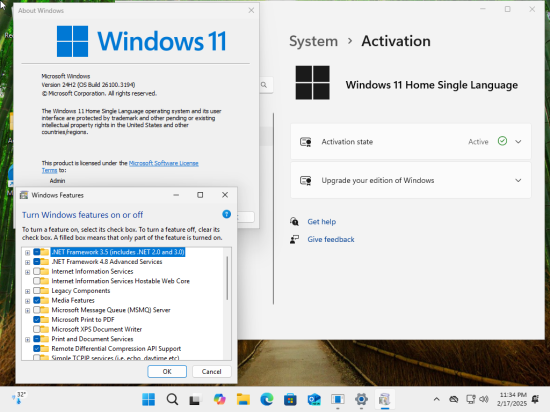This screenshot has height=412, width=550.
Task: Click the Start menu Windows logo
Action: coord(148,399)
